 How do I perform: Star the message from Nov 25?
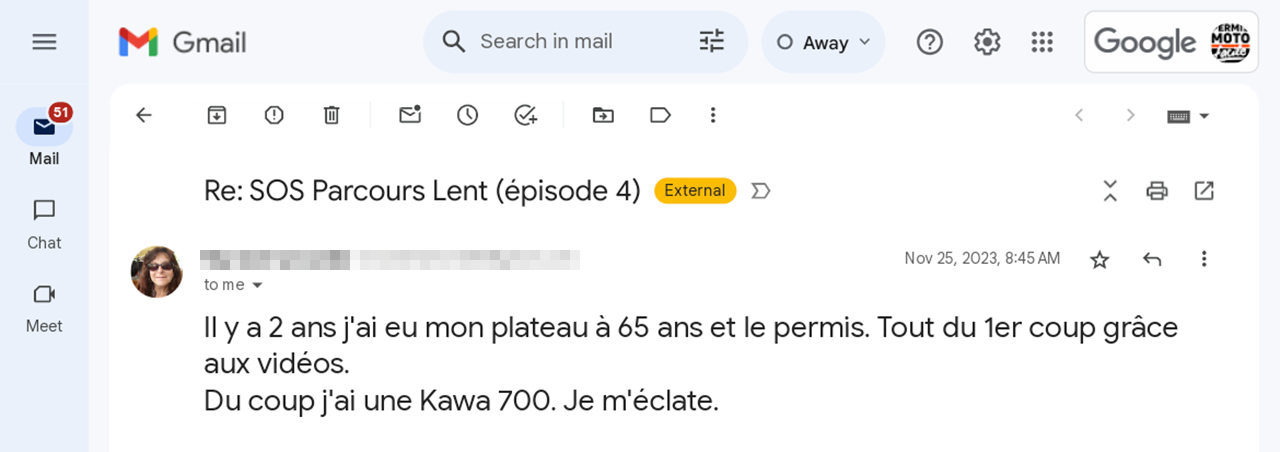(x=1099, y=260)
